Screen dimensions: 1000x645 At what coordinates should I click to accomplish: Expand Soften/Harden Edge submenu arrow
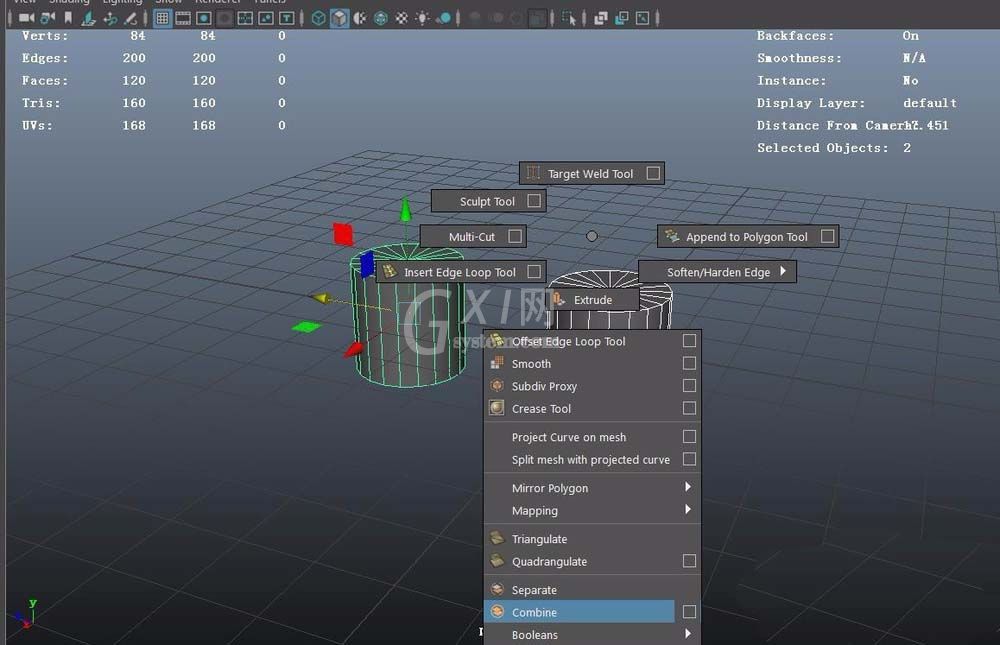(783, 271)
